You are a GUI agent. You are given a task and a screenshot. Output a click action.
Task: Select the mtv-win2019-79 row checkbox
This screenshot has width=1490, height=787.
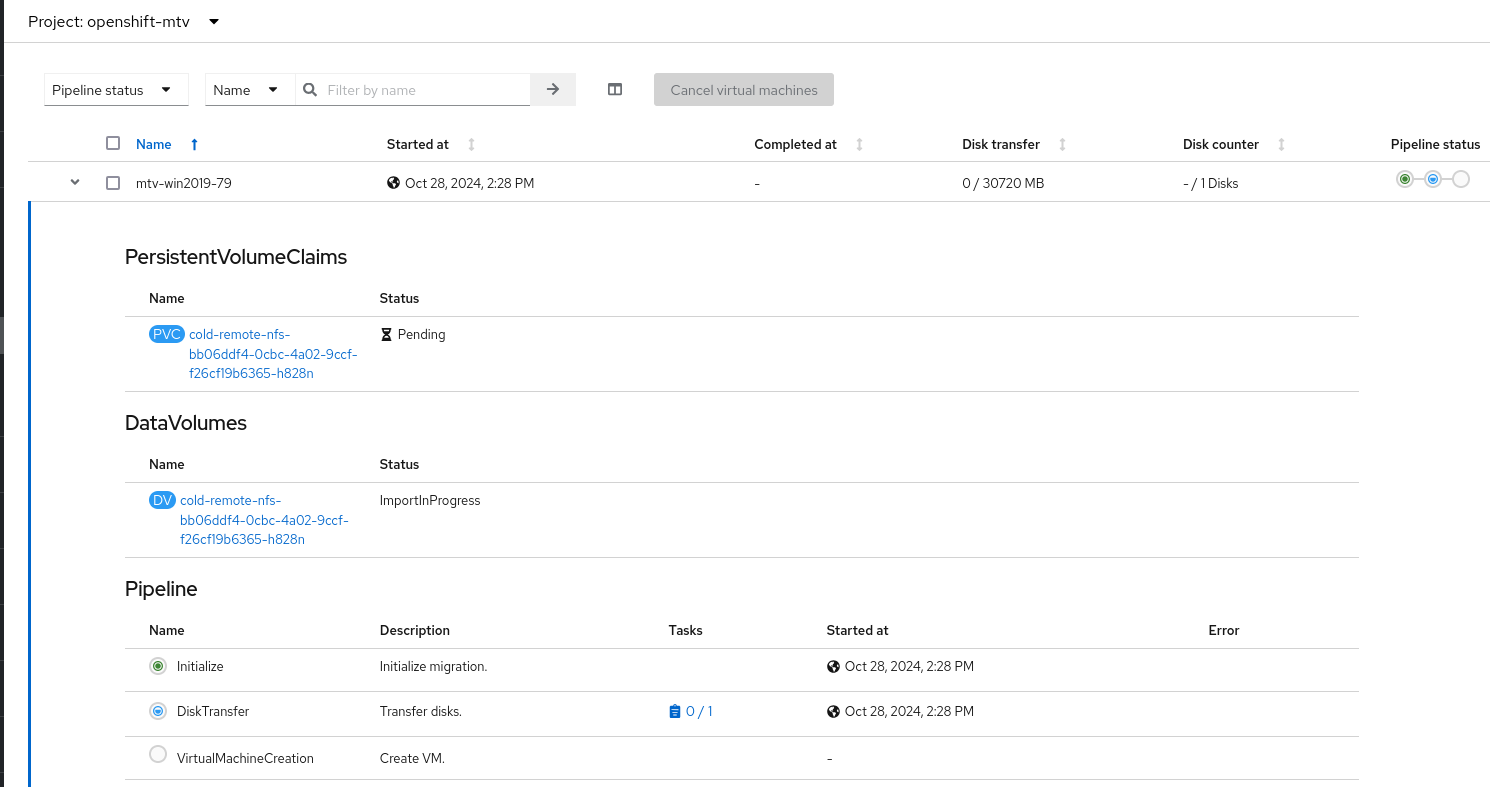[x=113, y=183]
